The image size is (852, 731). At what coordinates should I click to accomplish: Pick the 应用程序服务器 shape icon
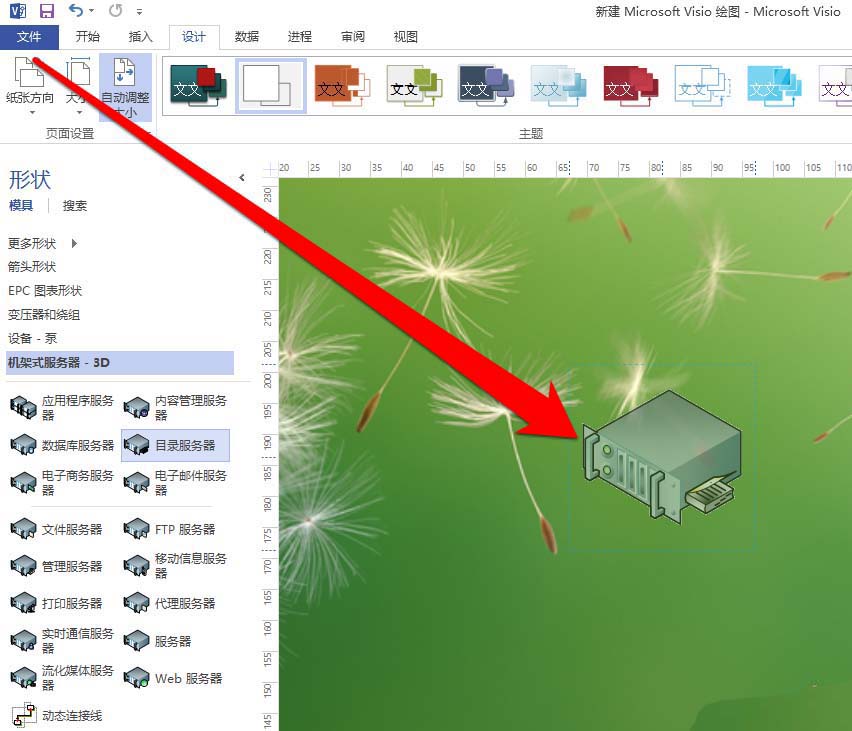click(23, 408)
